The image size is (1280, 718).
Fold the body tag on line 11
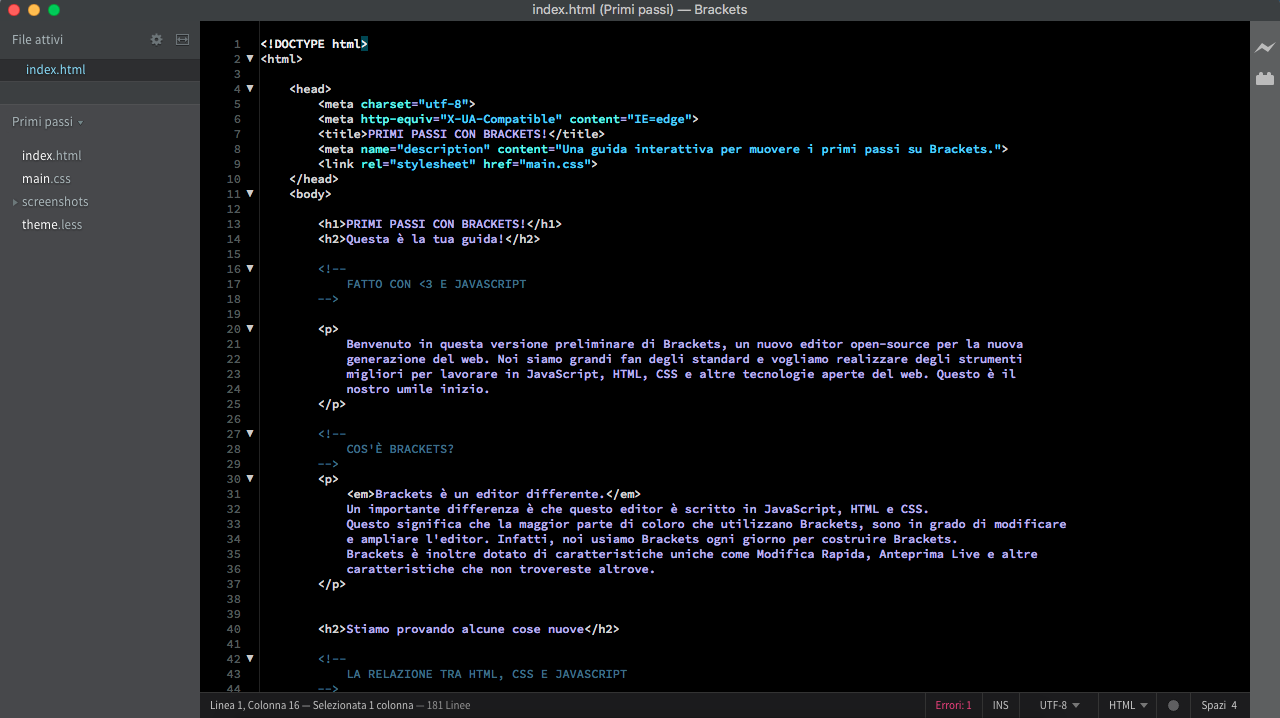click(x=250, y=194)
